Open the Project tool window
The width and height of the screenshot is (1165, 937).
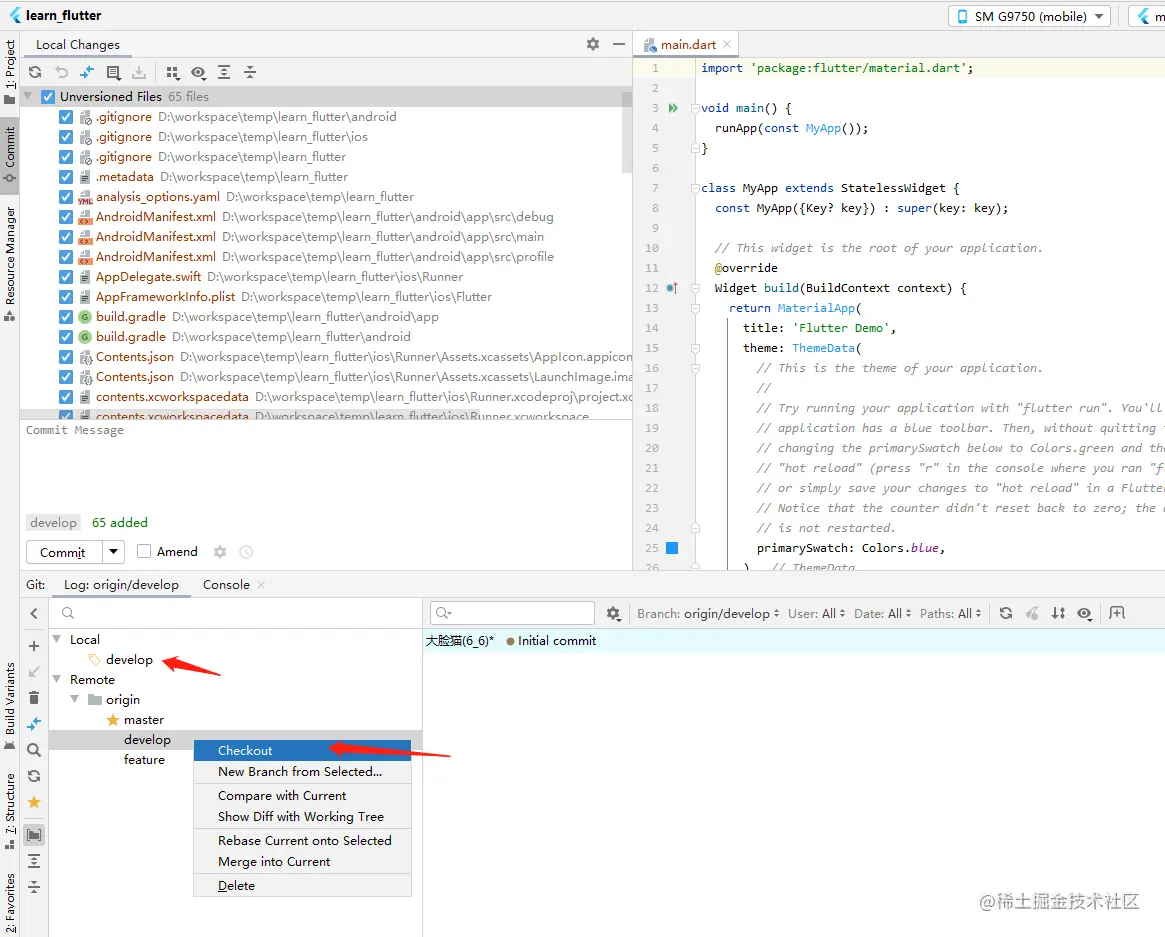pos(10,72)
